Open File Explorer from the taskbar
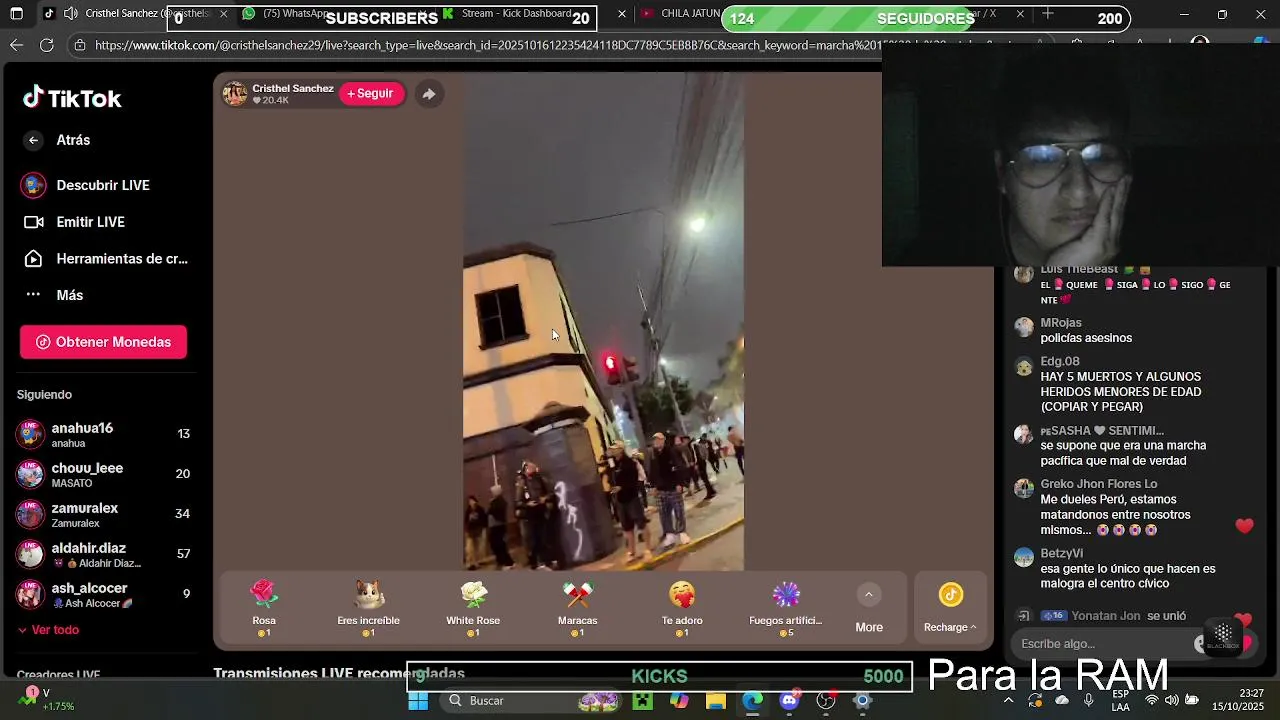This screenshot has height=720, width=1280. tap(716, 701)
